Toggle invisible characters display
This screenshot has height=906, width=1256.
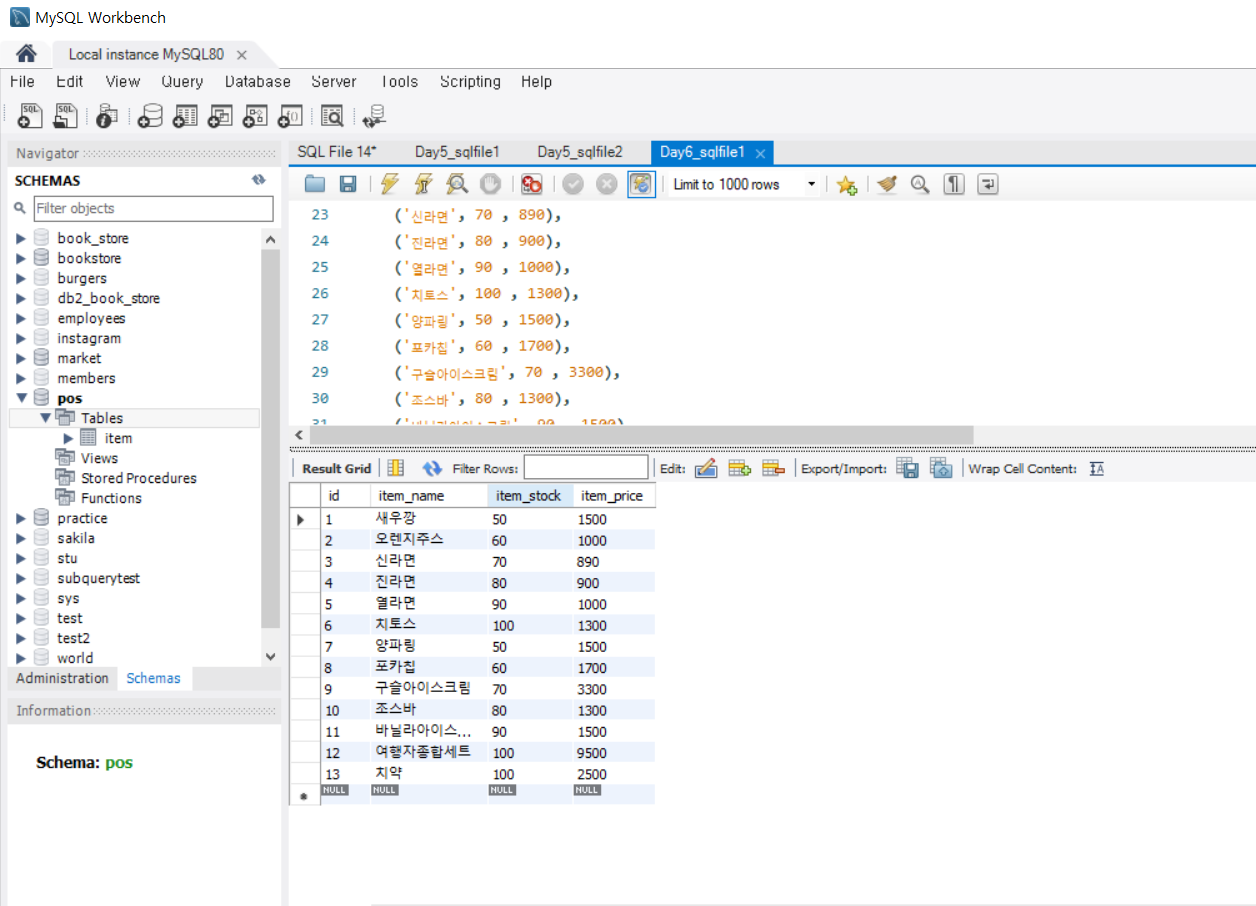[x=954, y=184]
